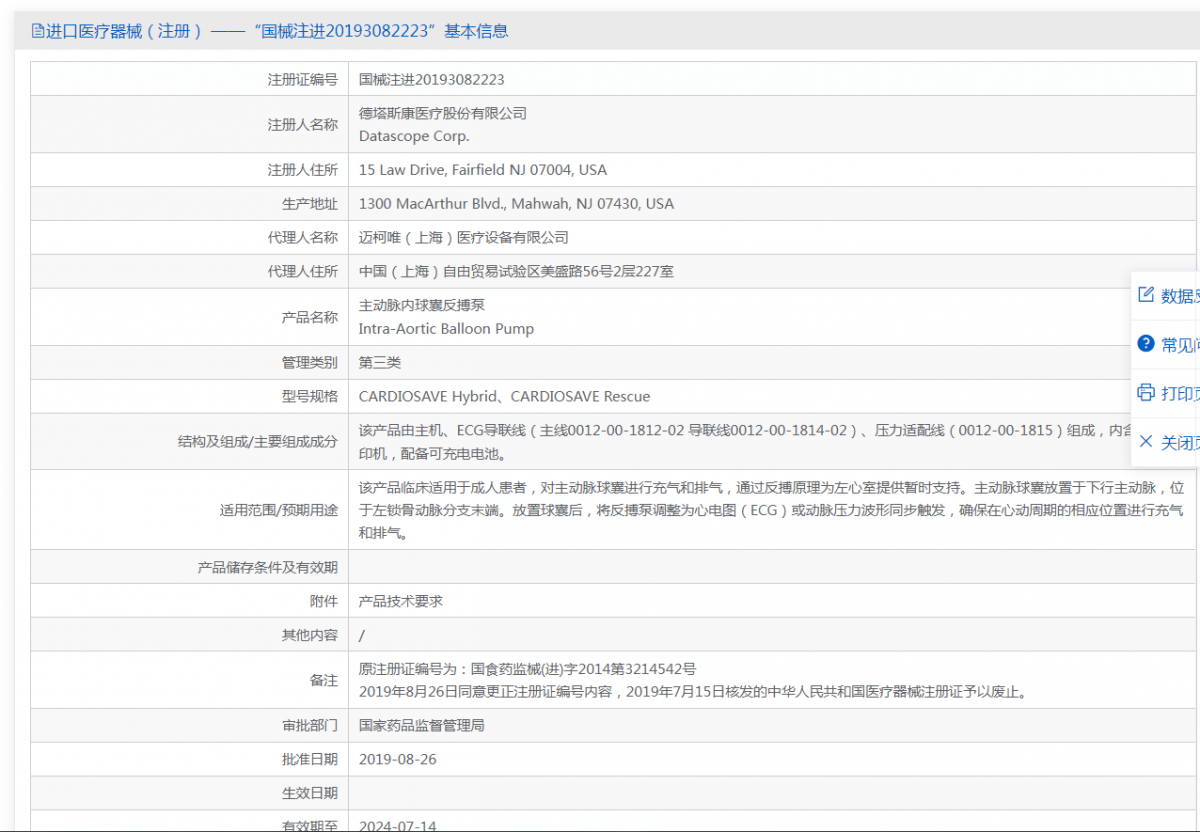The image size is (1200, 832).
Task: Click the text 主动脉内球囊反搏泵
Action: pyautogui.click(x=422, y=305)
